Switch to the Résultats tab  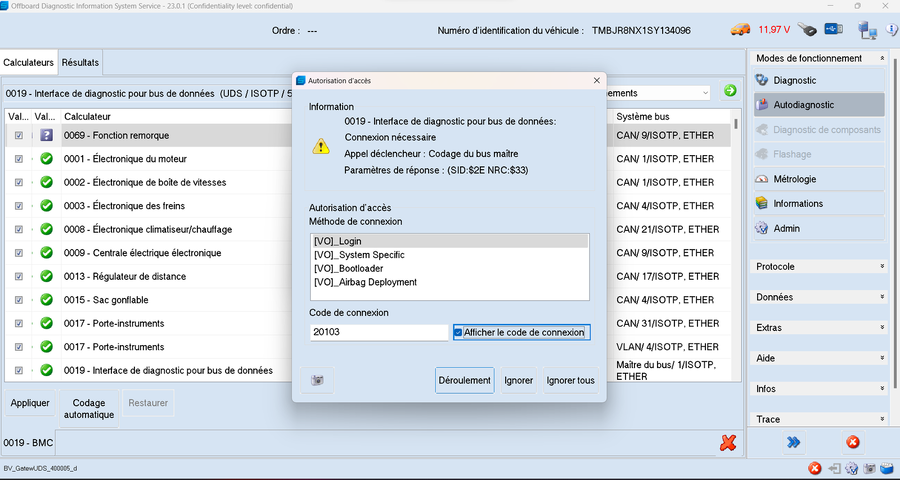pos(80,62)
